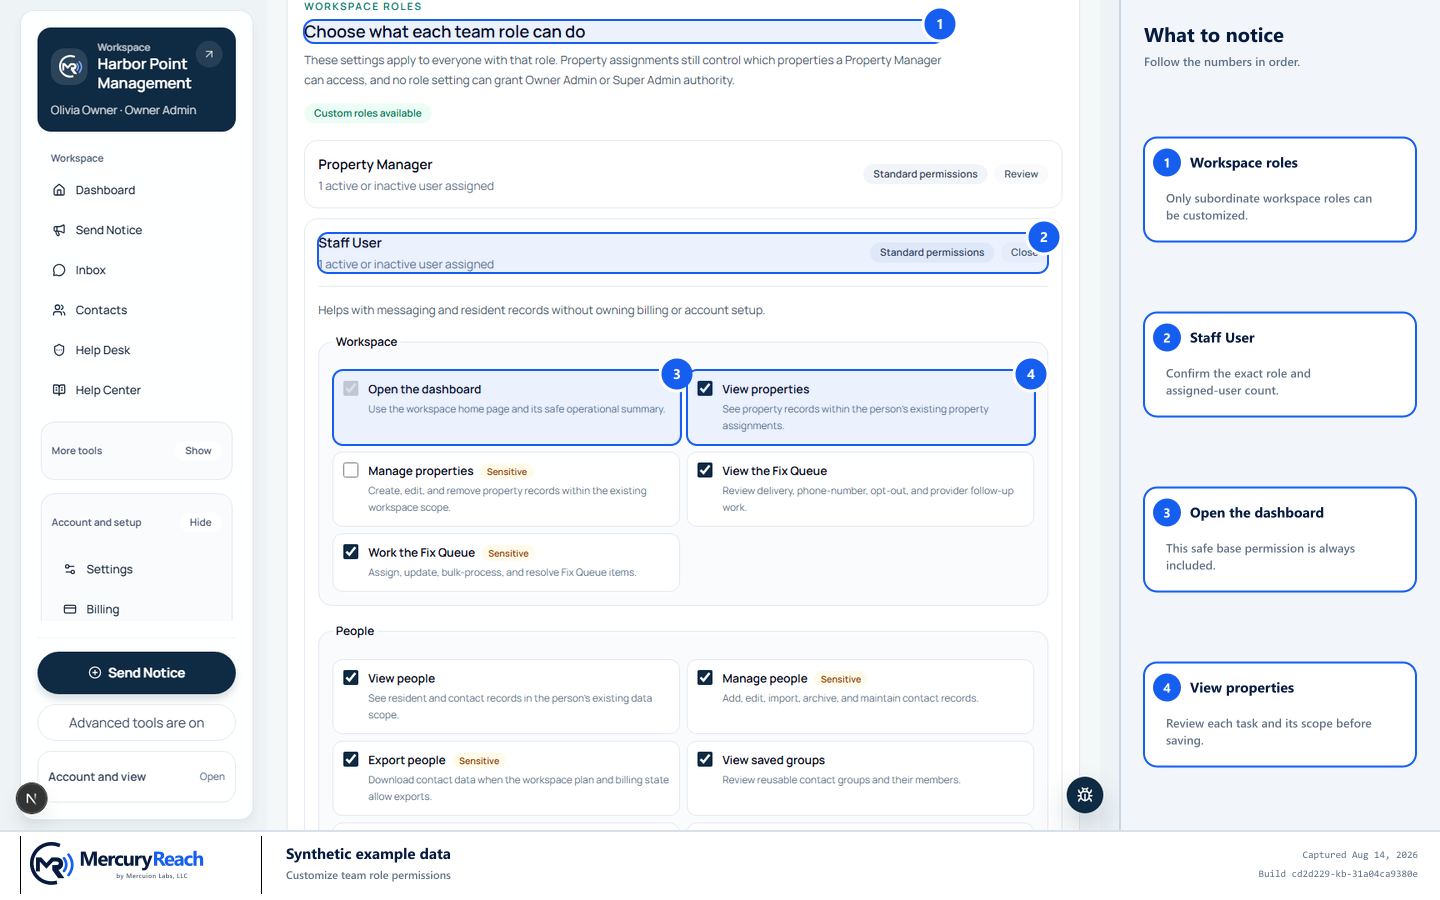This screenshot has width=1440, height=900.
Task: Open the Dashboard icon in sidebar
Action: click(59, 190)
